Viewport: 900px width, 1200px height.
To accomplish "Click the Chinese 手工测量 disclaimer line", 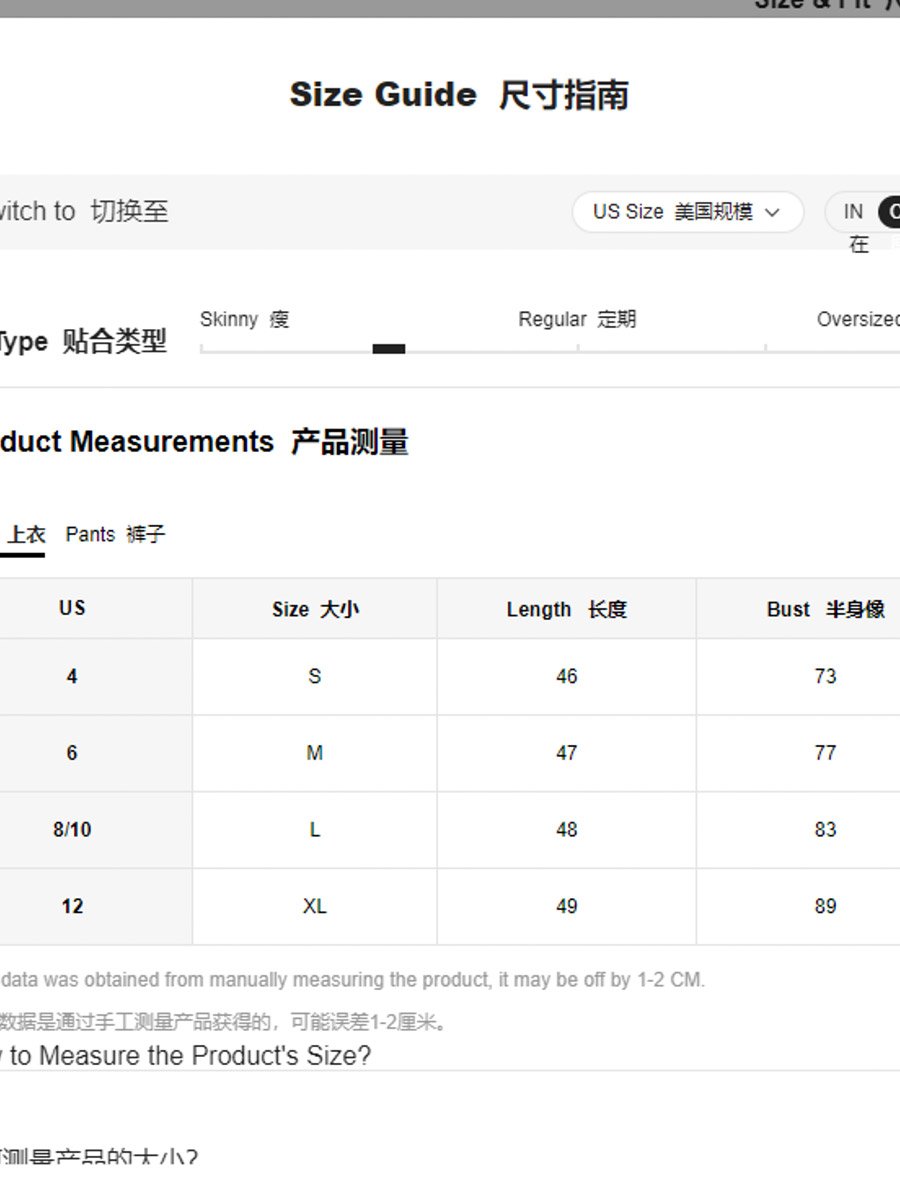I will click(224, 1022).
